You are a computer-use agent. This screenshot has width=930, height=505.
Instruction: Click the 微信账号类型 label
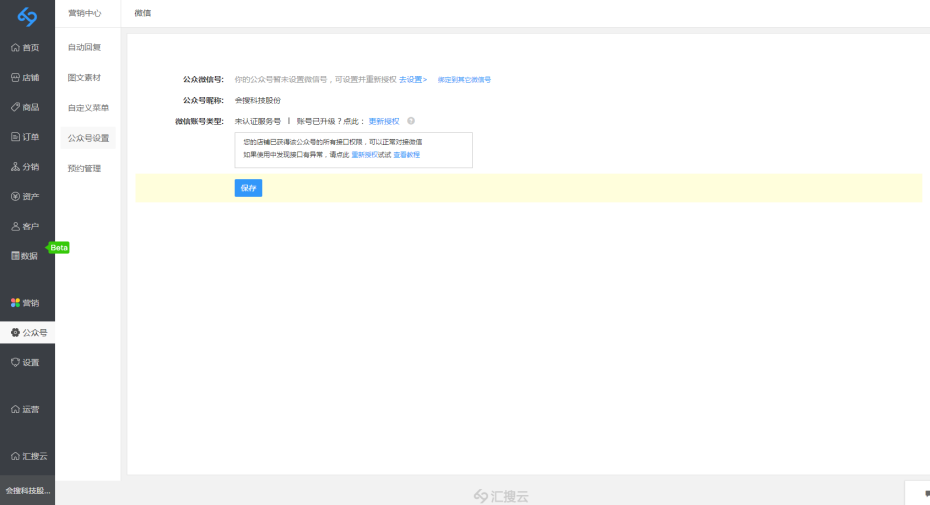[199, 121]
